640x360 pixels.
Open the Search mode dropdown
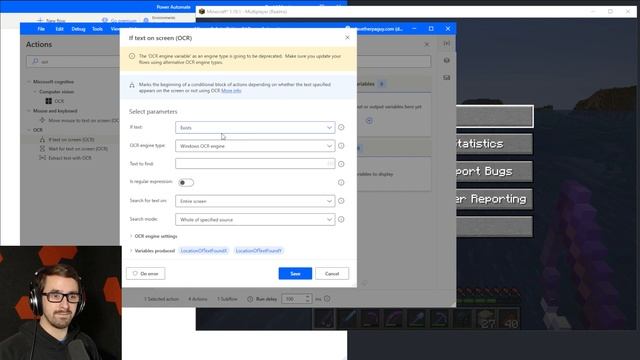pyautogui.click(x=255, y=219)
